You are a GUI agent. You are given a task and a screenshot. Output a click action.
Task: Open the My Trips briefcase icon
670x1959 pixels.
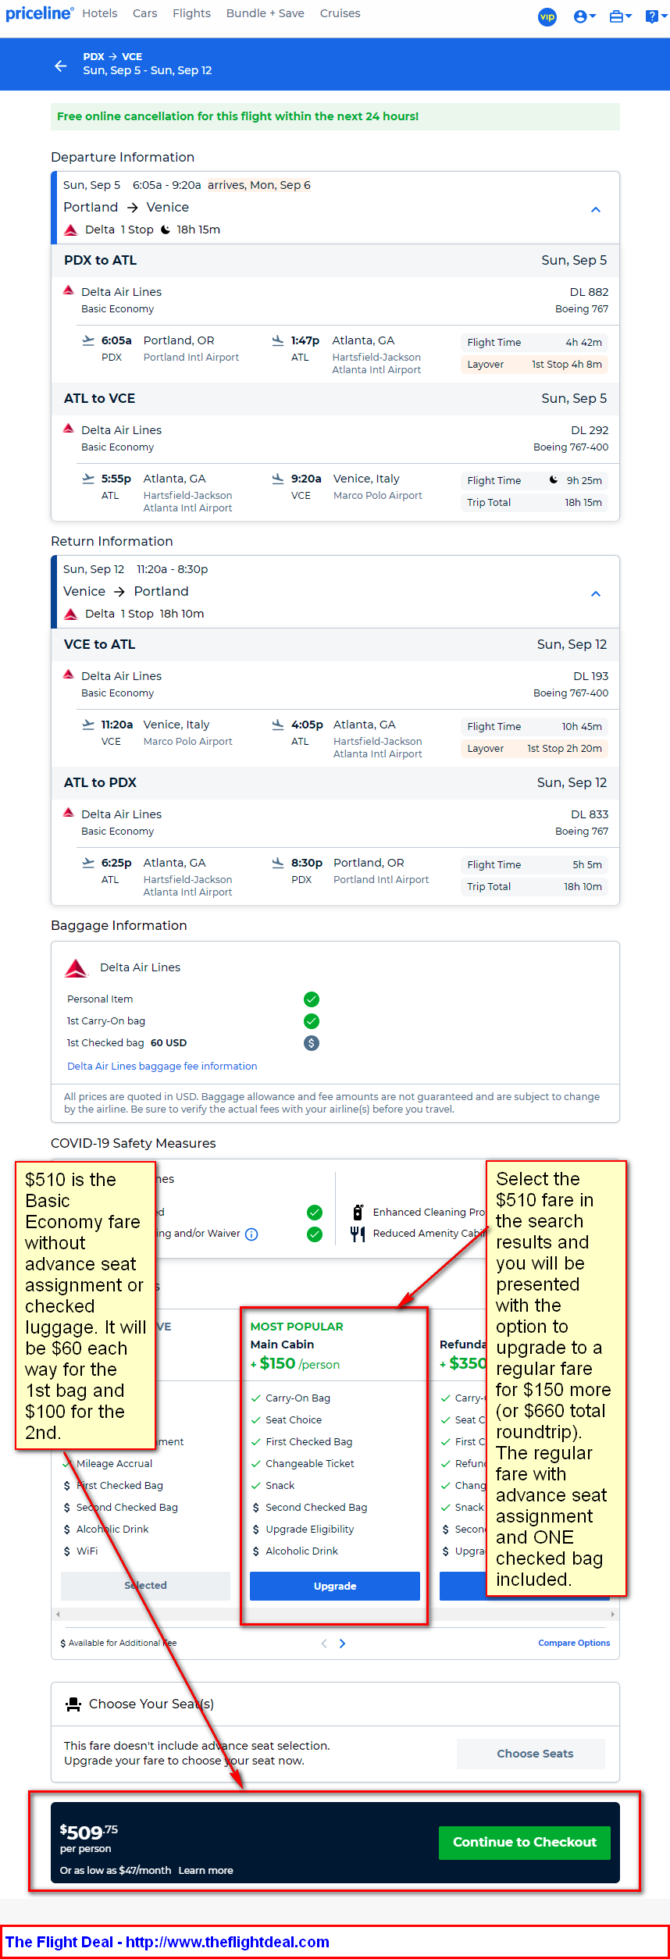click(619, 17)
